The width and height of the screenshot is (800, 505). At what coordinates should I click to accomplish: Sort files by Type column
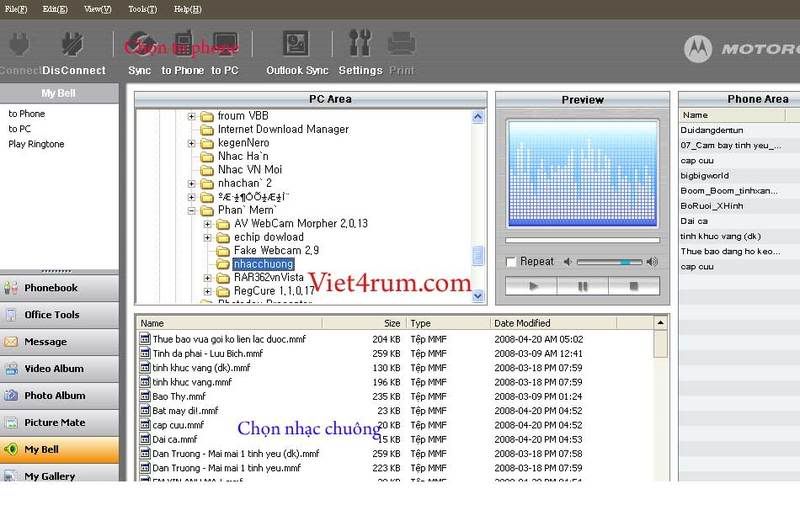(x=448, y=323)
